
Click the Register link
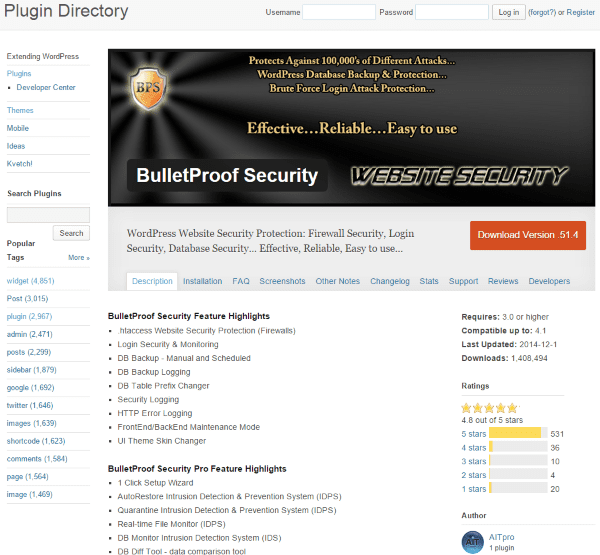pos(580,13)
